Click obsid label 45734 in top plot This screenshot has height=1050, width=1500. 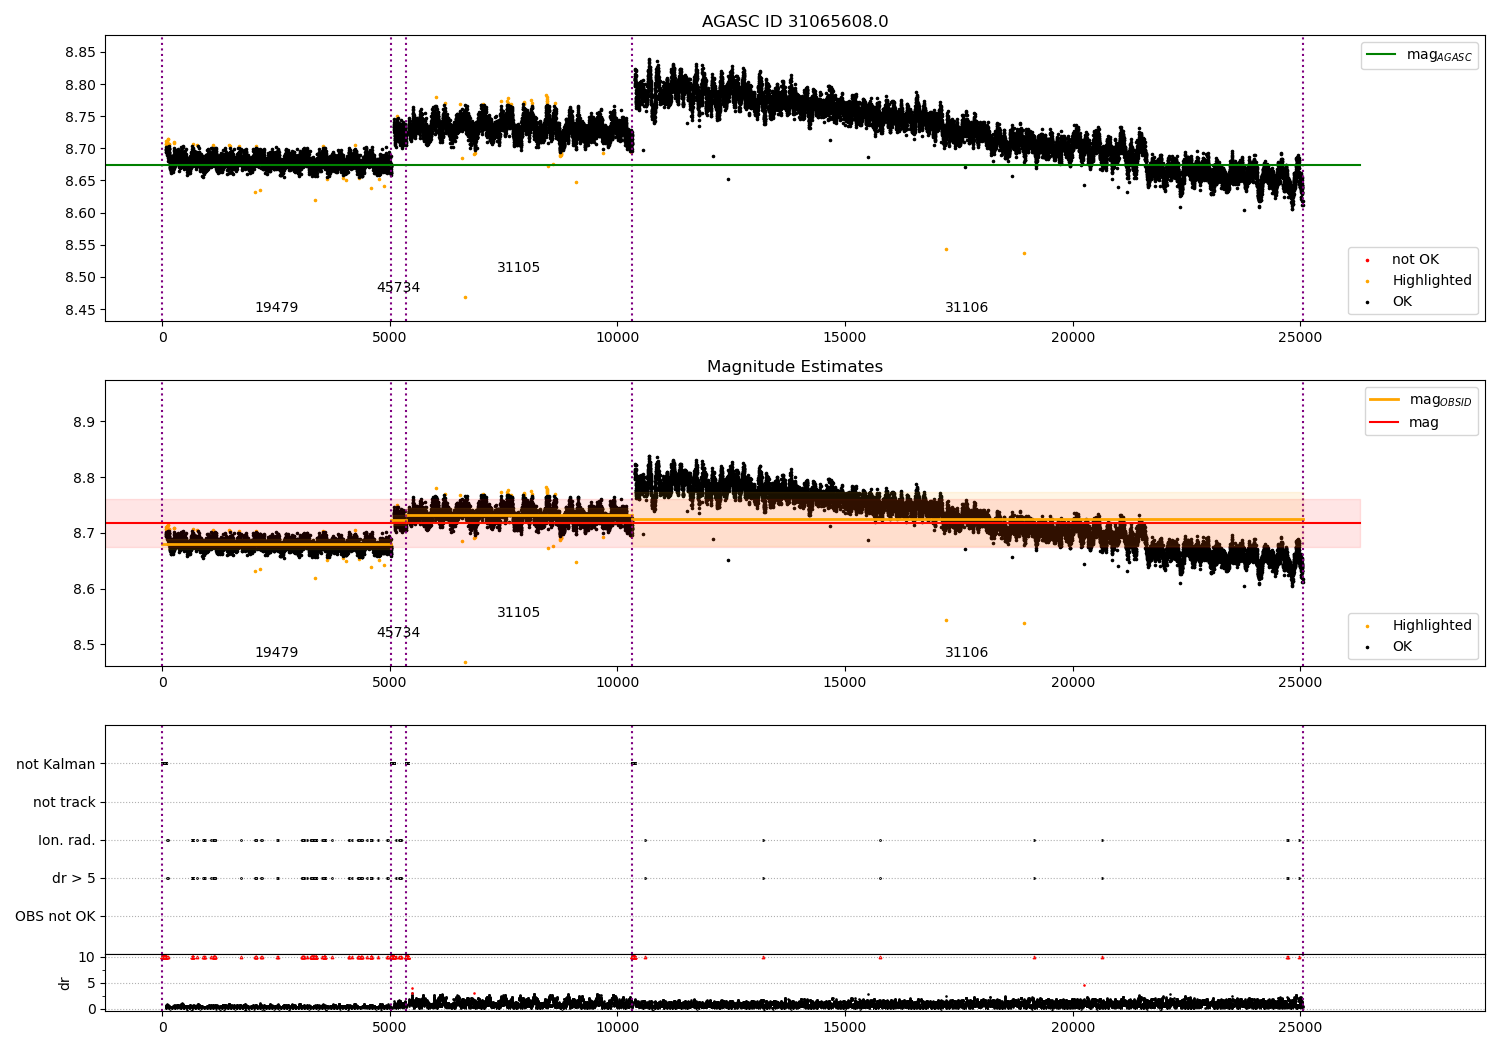(x=398, y=288)
